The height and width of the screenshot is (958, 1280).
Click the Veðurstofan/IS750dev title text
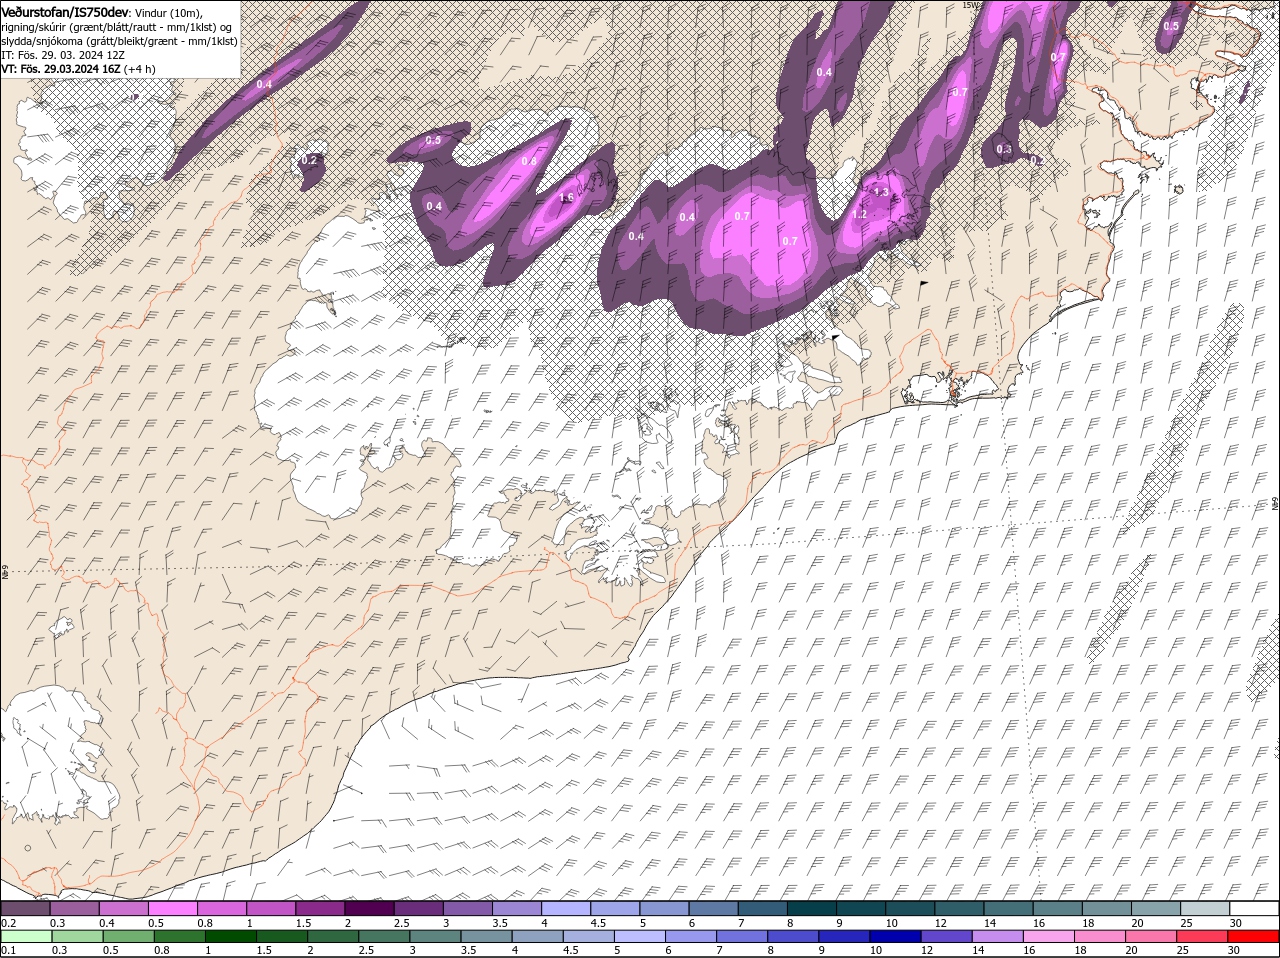pos(64,11)
